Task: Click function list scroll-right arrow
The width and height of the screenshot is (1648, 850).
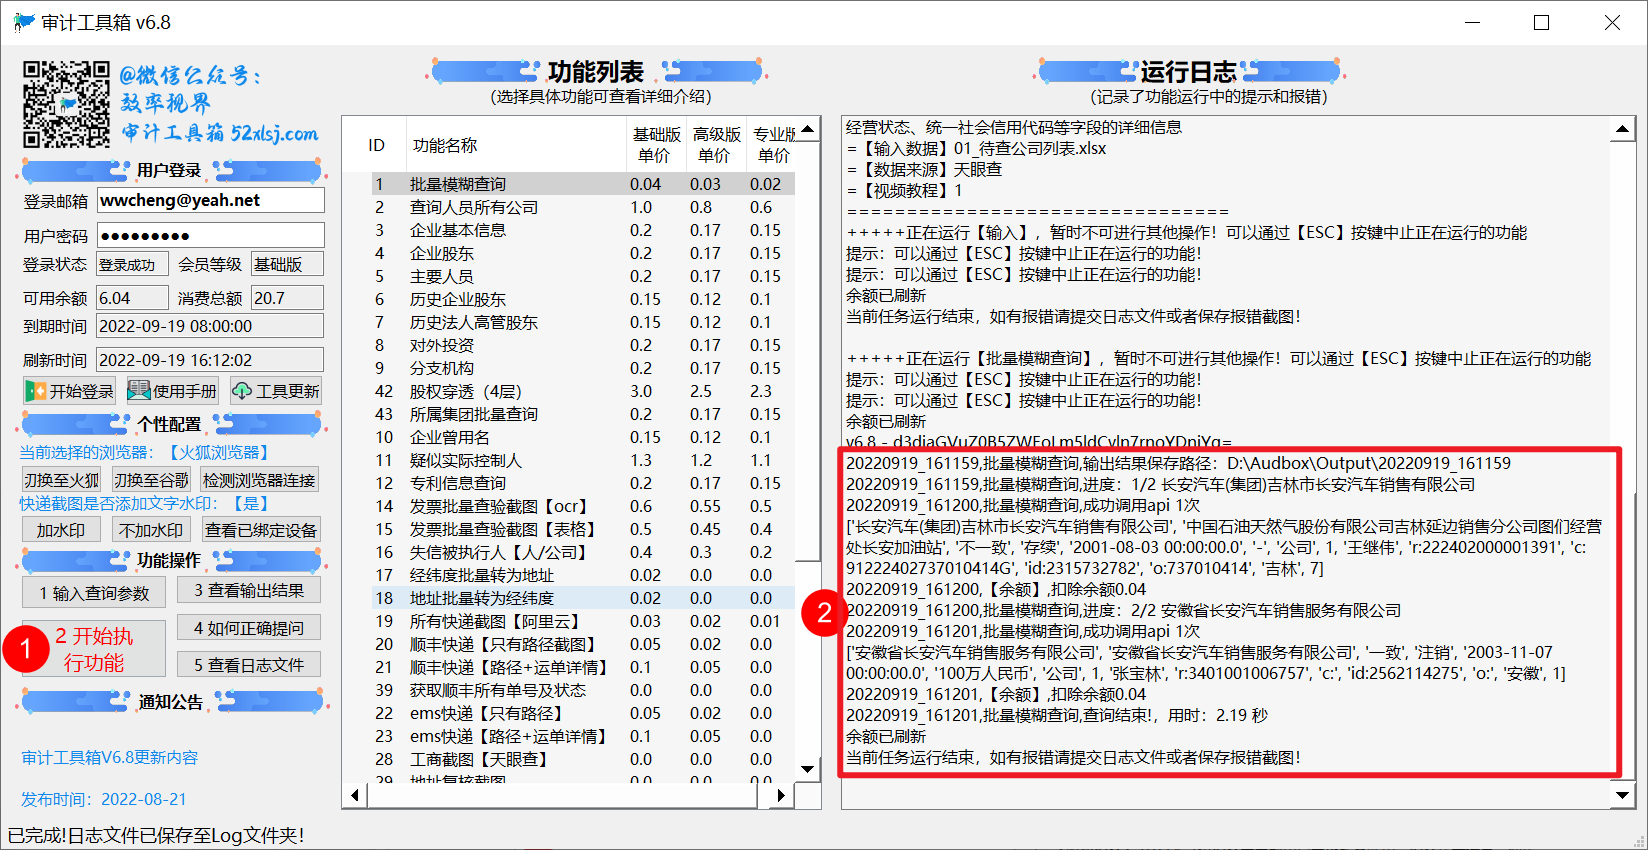Action: click(x=782, y=795)
